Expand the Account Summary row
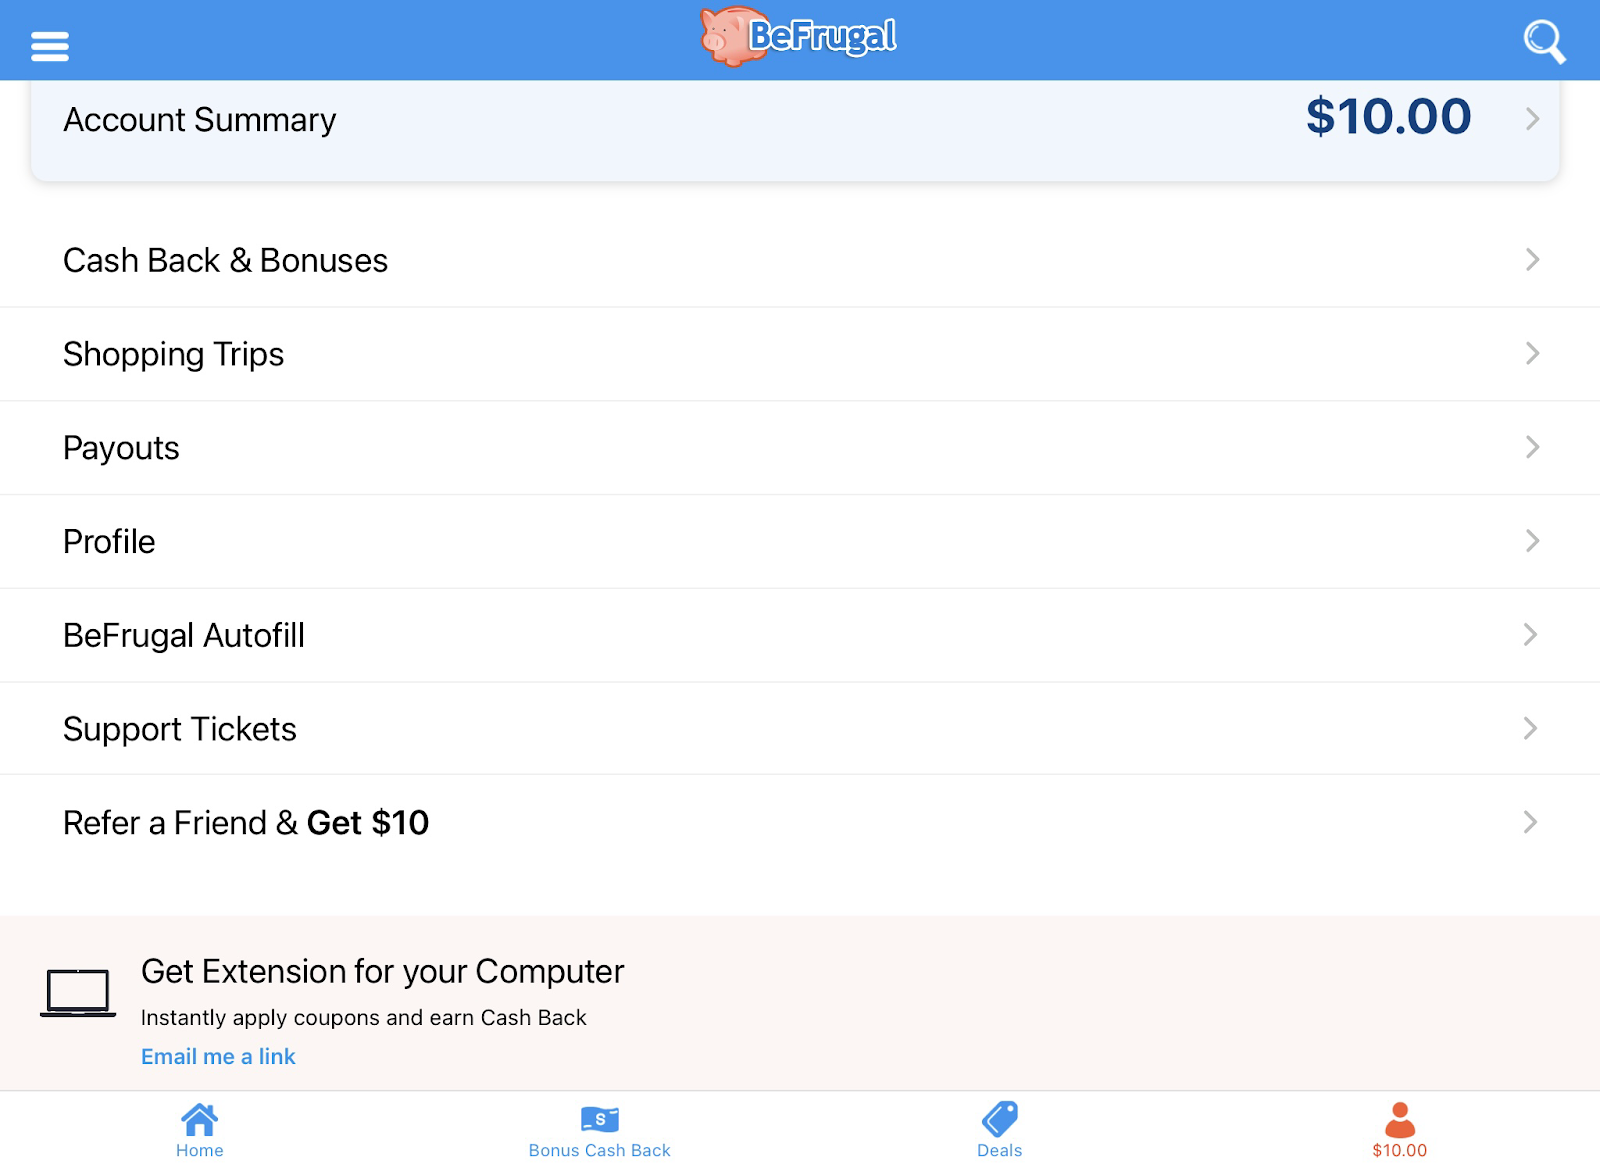 point(800,120)
